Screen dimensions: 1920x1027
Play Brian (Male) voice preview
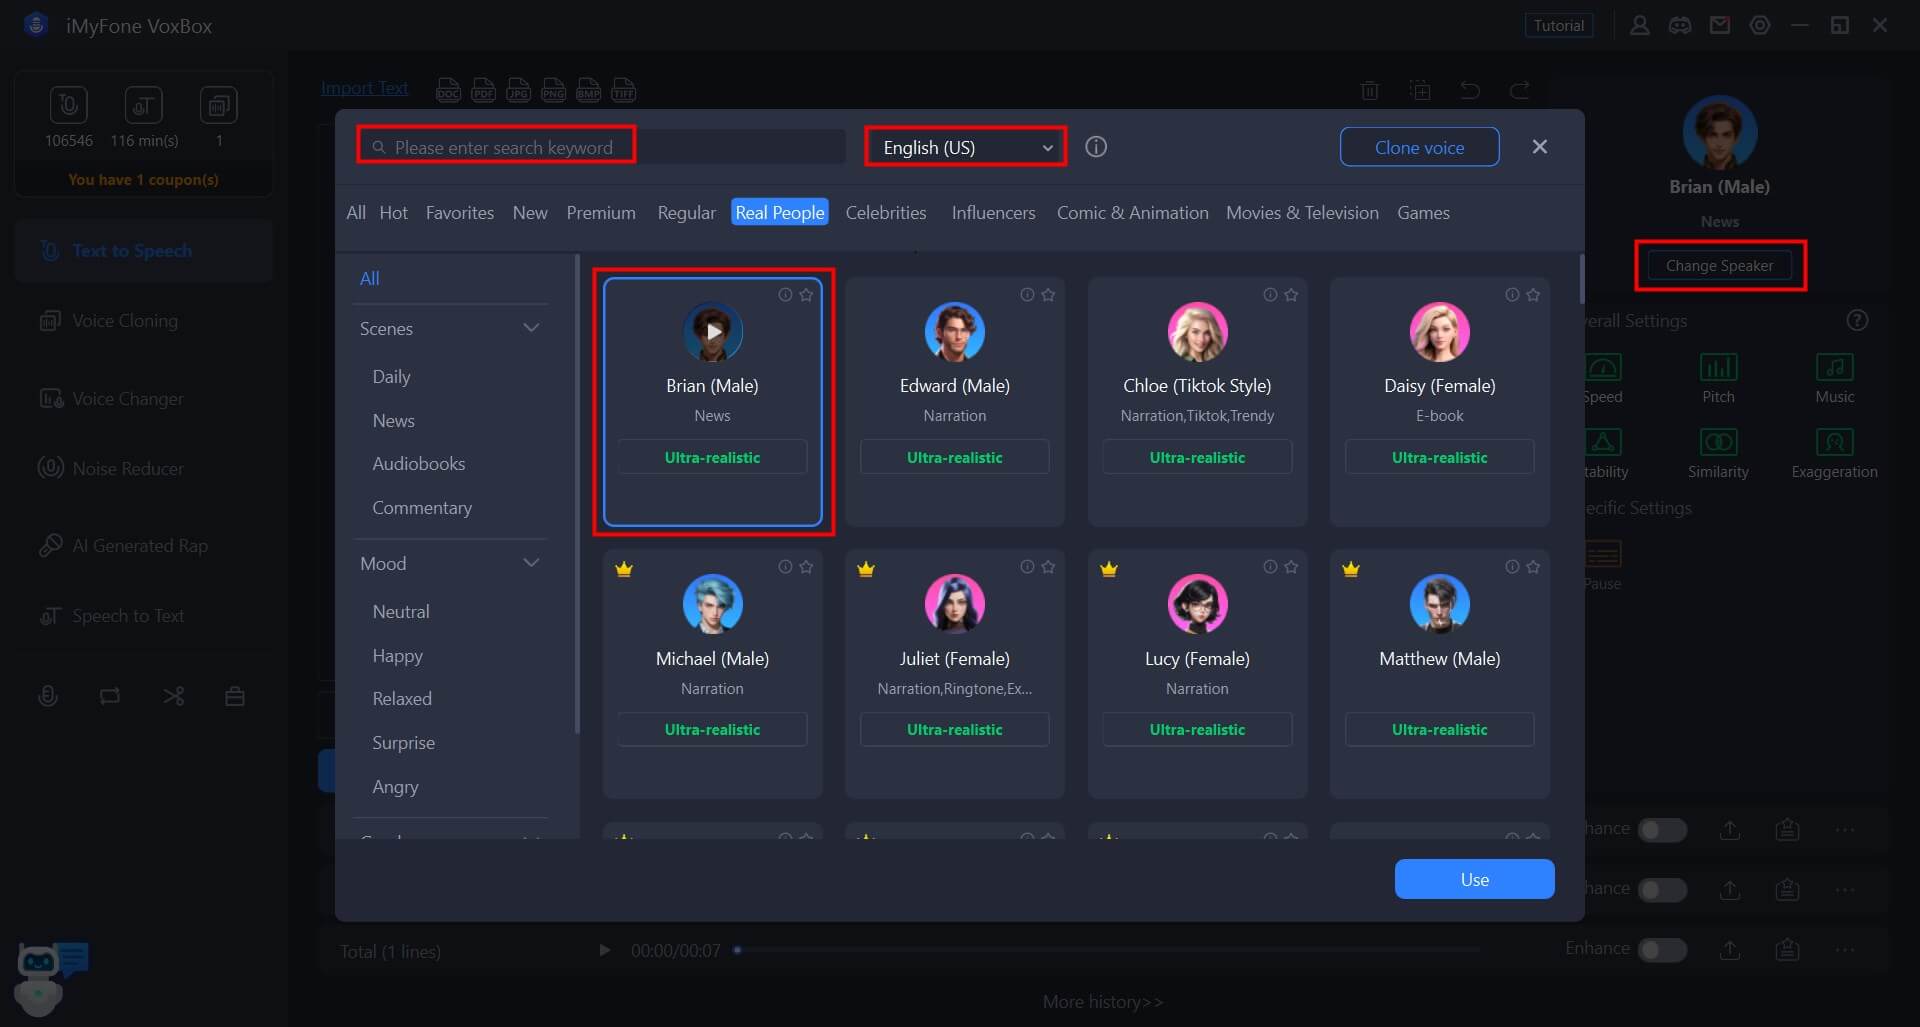point(713,332)
